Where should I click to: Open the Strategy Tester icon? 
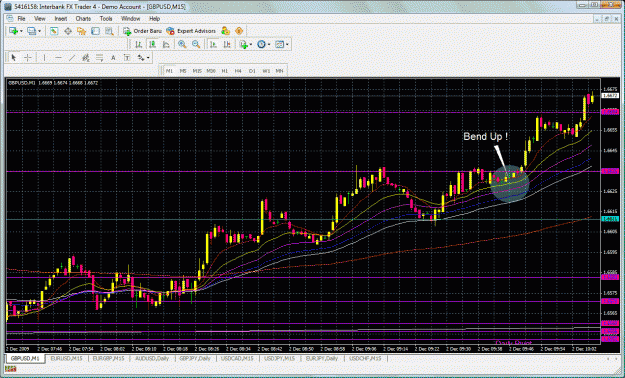pyautogui.click(x=109, y=31)
